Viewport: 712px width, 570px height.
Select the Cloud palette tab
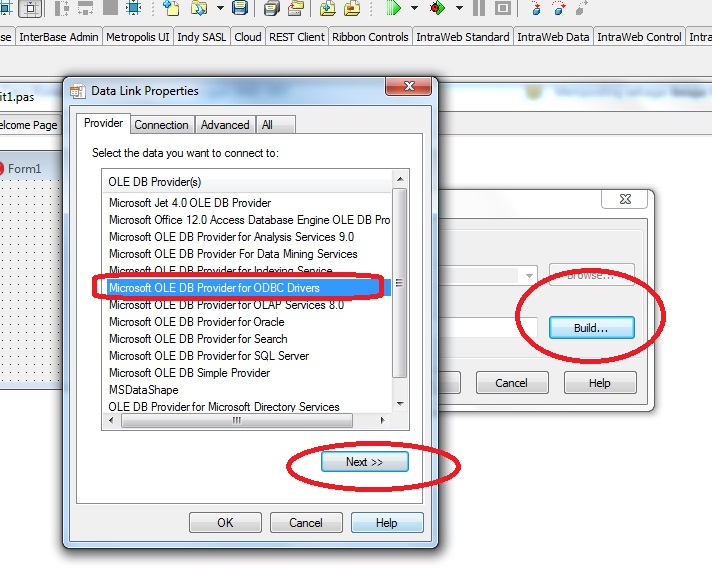click(x=248, y=37)
